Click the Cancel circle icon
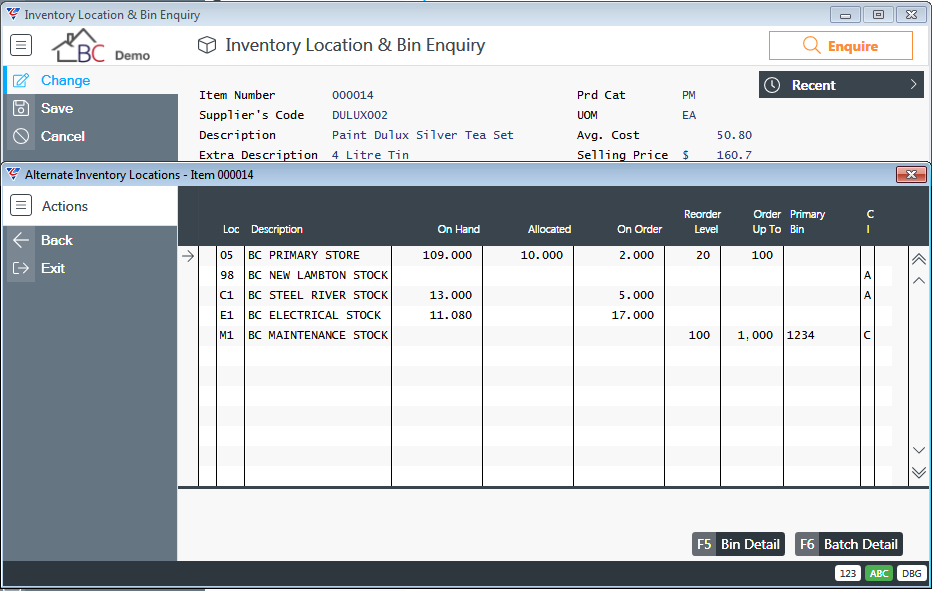Image resolution: width=934 pixels, height=591 pixels. tap(21, 136)
